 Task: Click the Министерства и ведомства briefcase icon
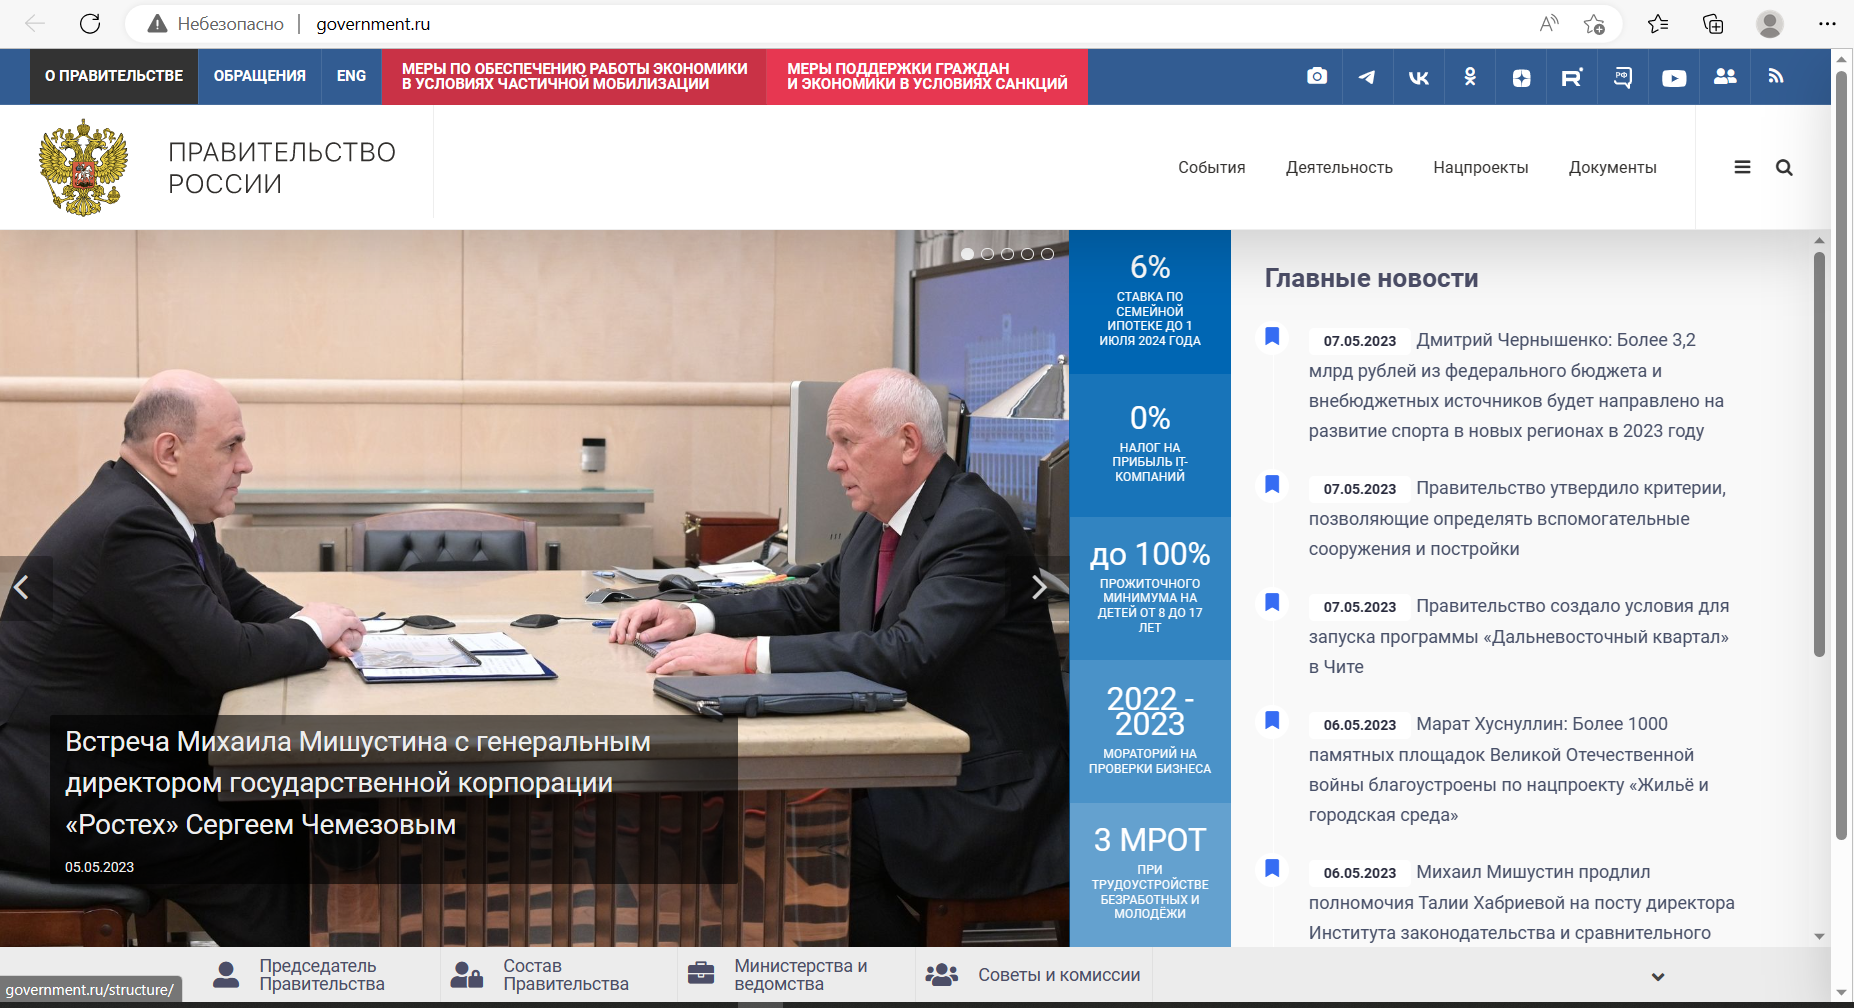701,973
